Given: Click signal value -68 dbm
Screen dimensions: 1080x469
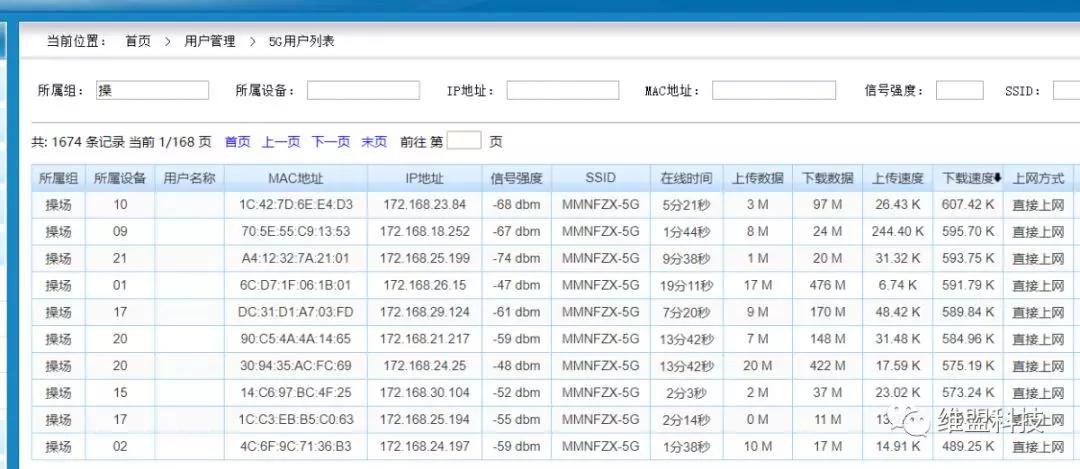Looking at the screenshot, I should click(517, 205).
